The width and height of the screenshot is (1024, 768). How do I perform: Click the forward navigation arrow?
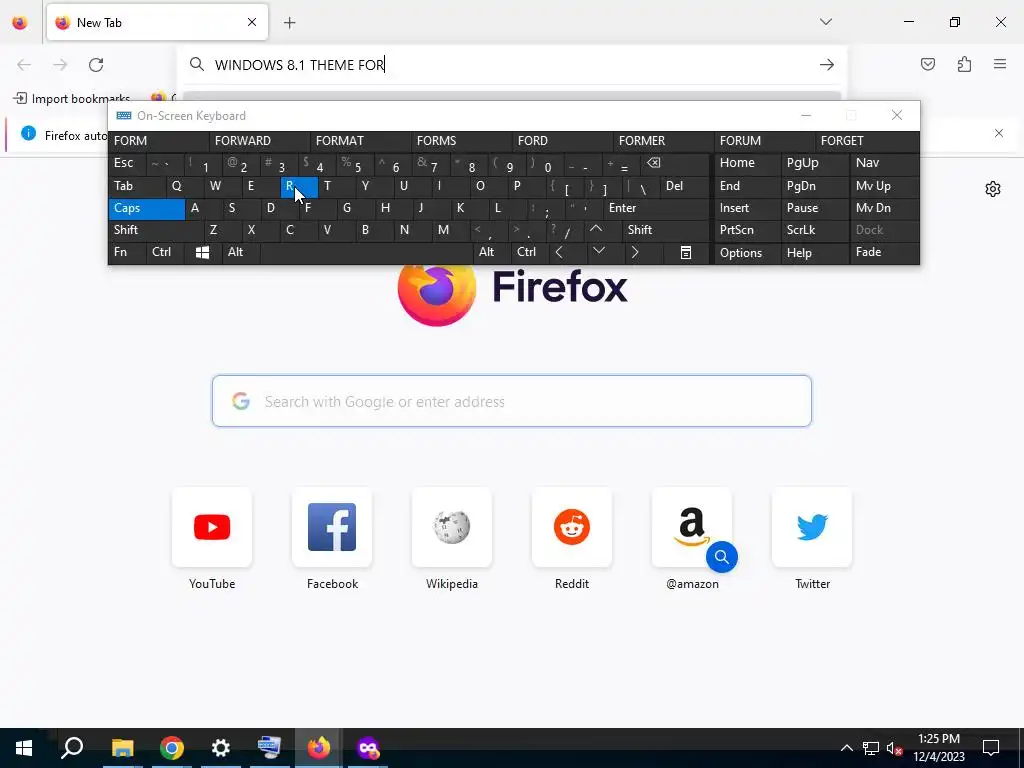(x=60, y=65)
